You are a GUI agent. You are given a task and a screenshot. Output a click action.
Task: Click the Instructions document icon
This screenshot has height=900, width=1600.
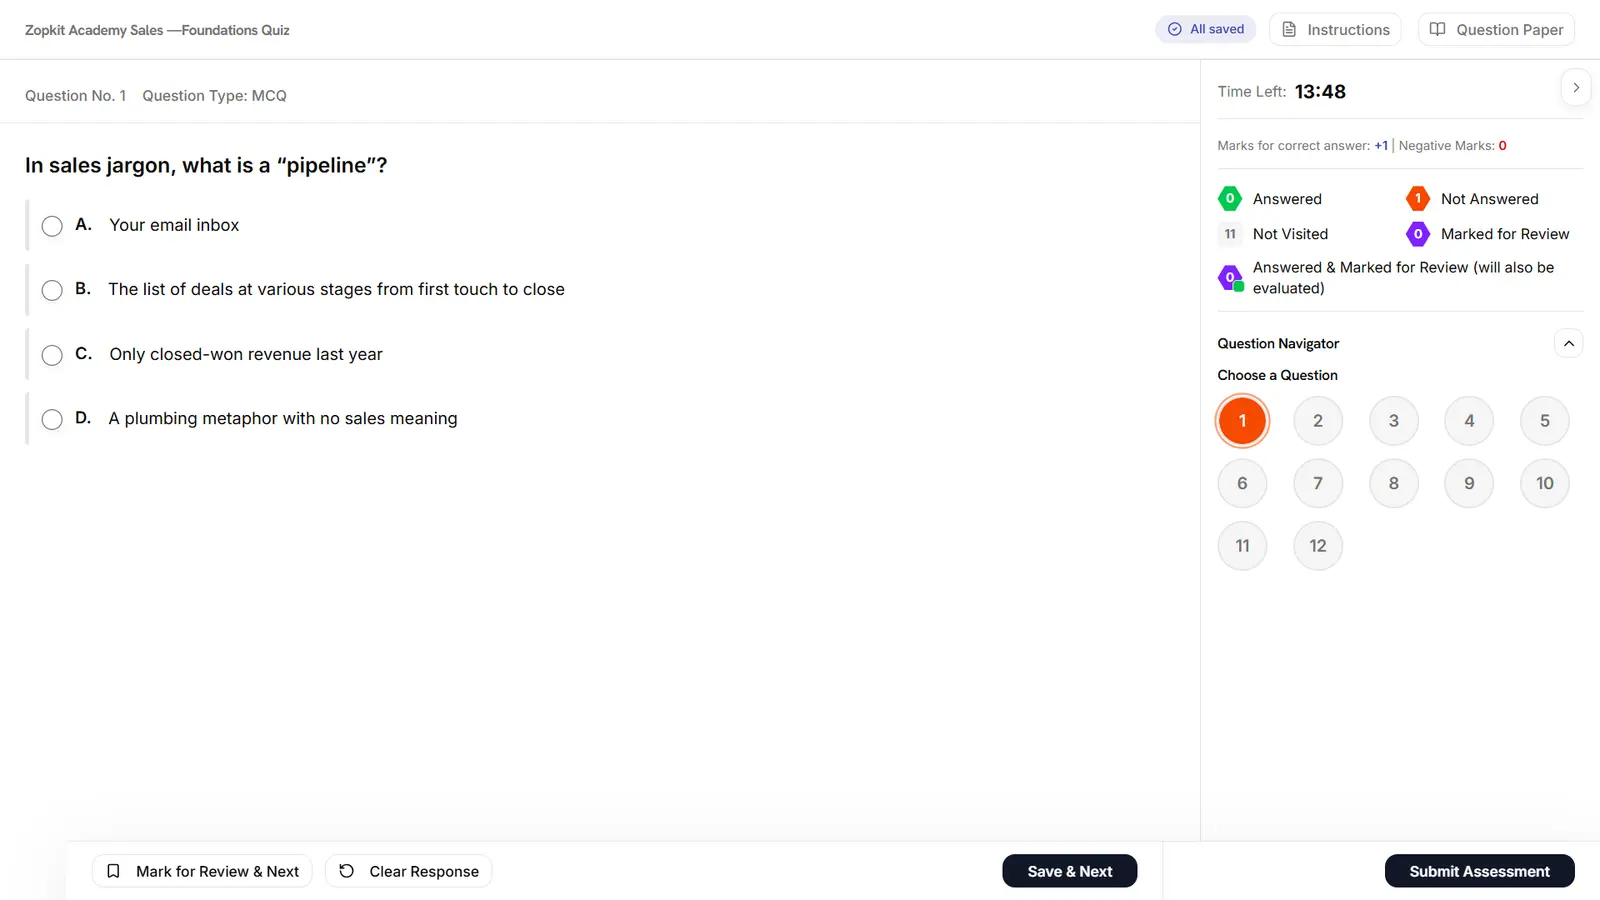pyautogui.click(x=1289, y=29)
